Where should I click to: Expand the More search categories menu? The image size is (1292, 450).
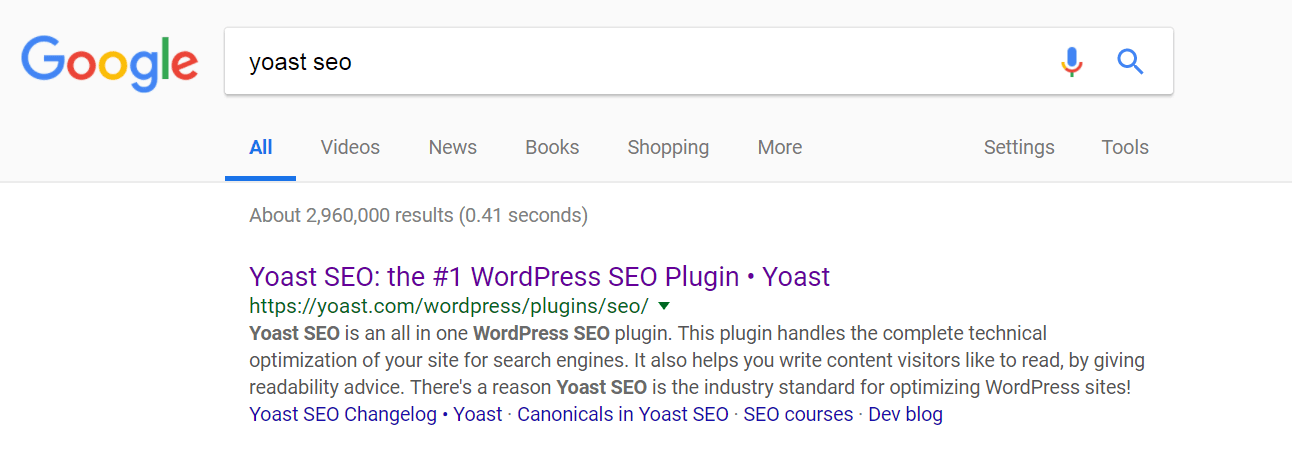coord(779,147)
